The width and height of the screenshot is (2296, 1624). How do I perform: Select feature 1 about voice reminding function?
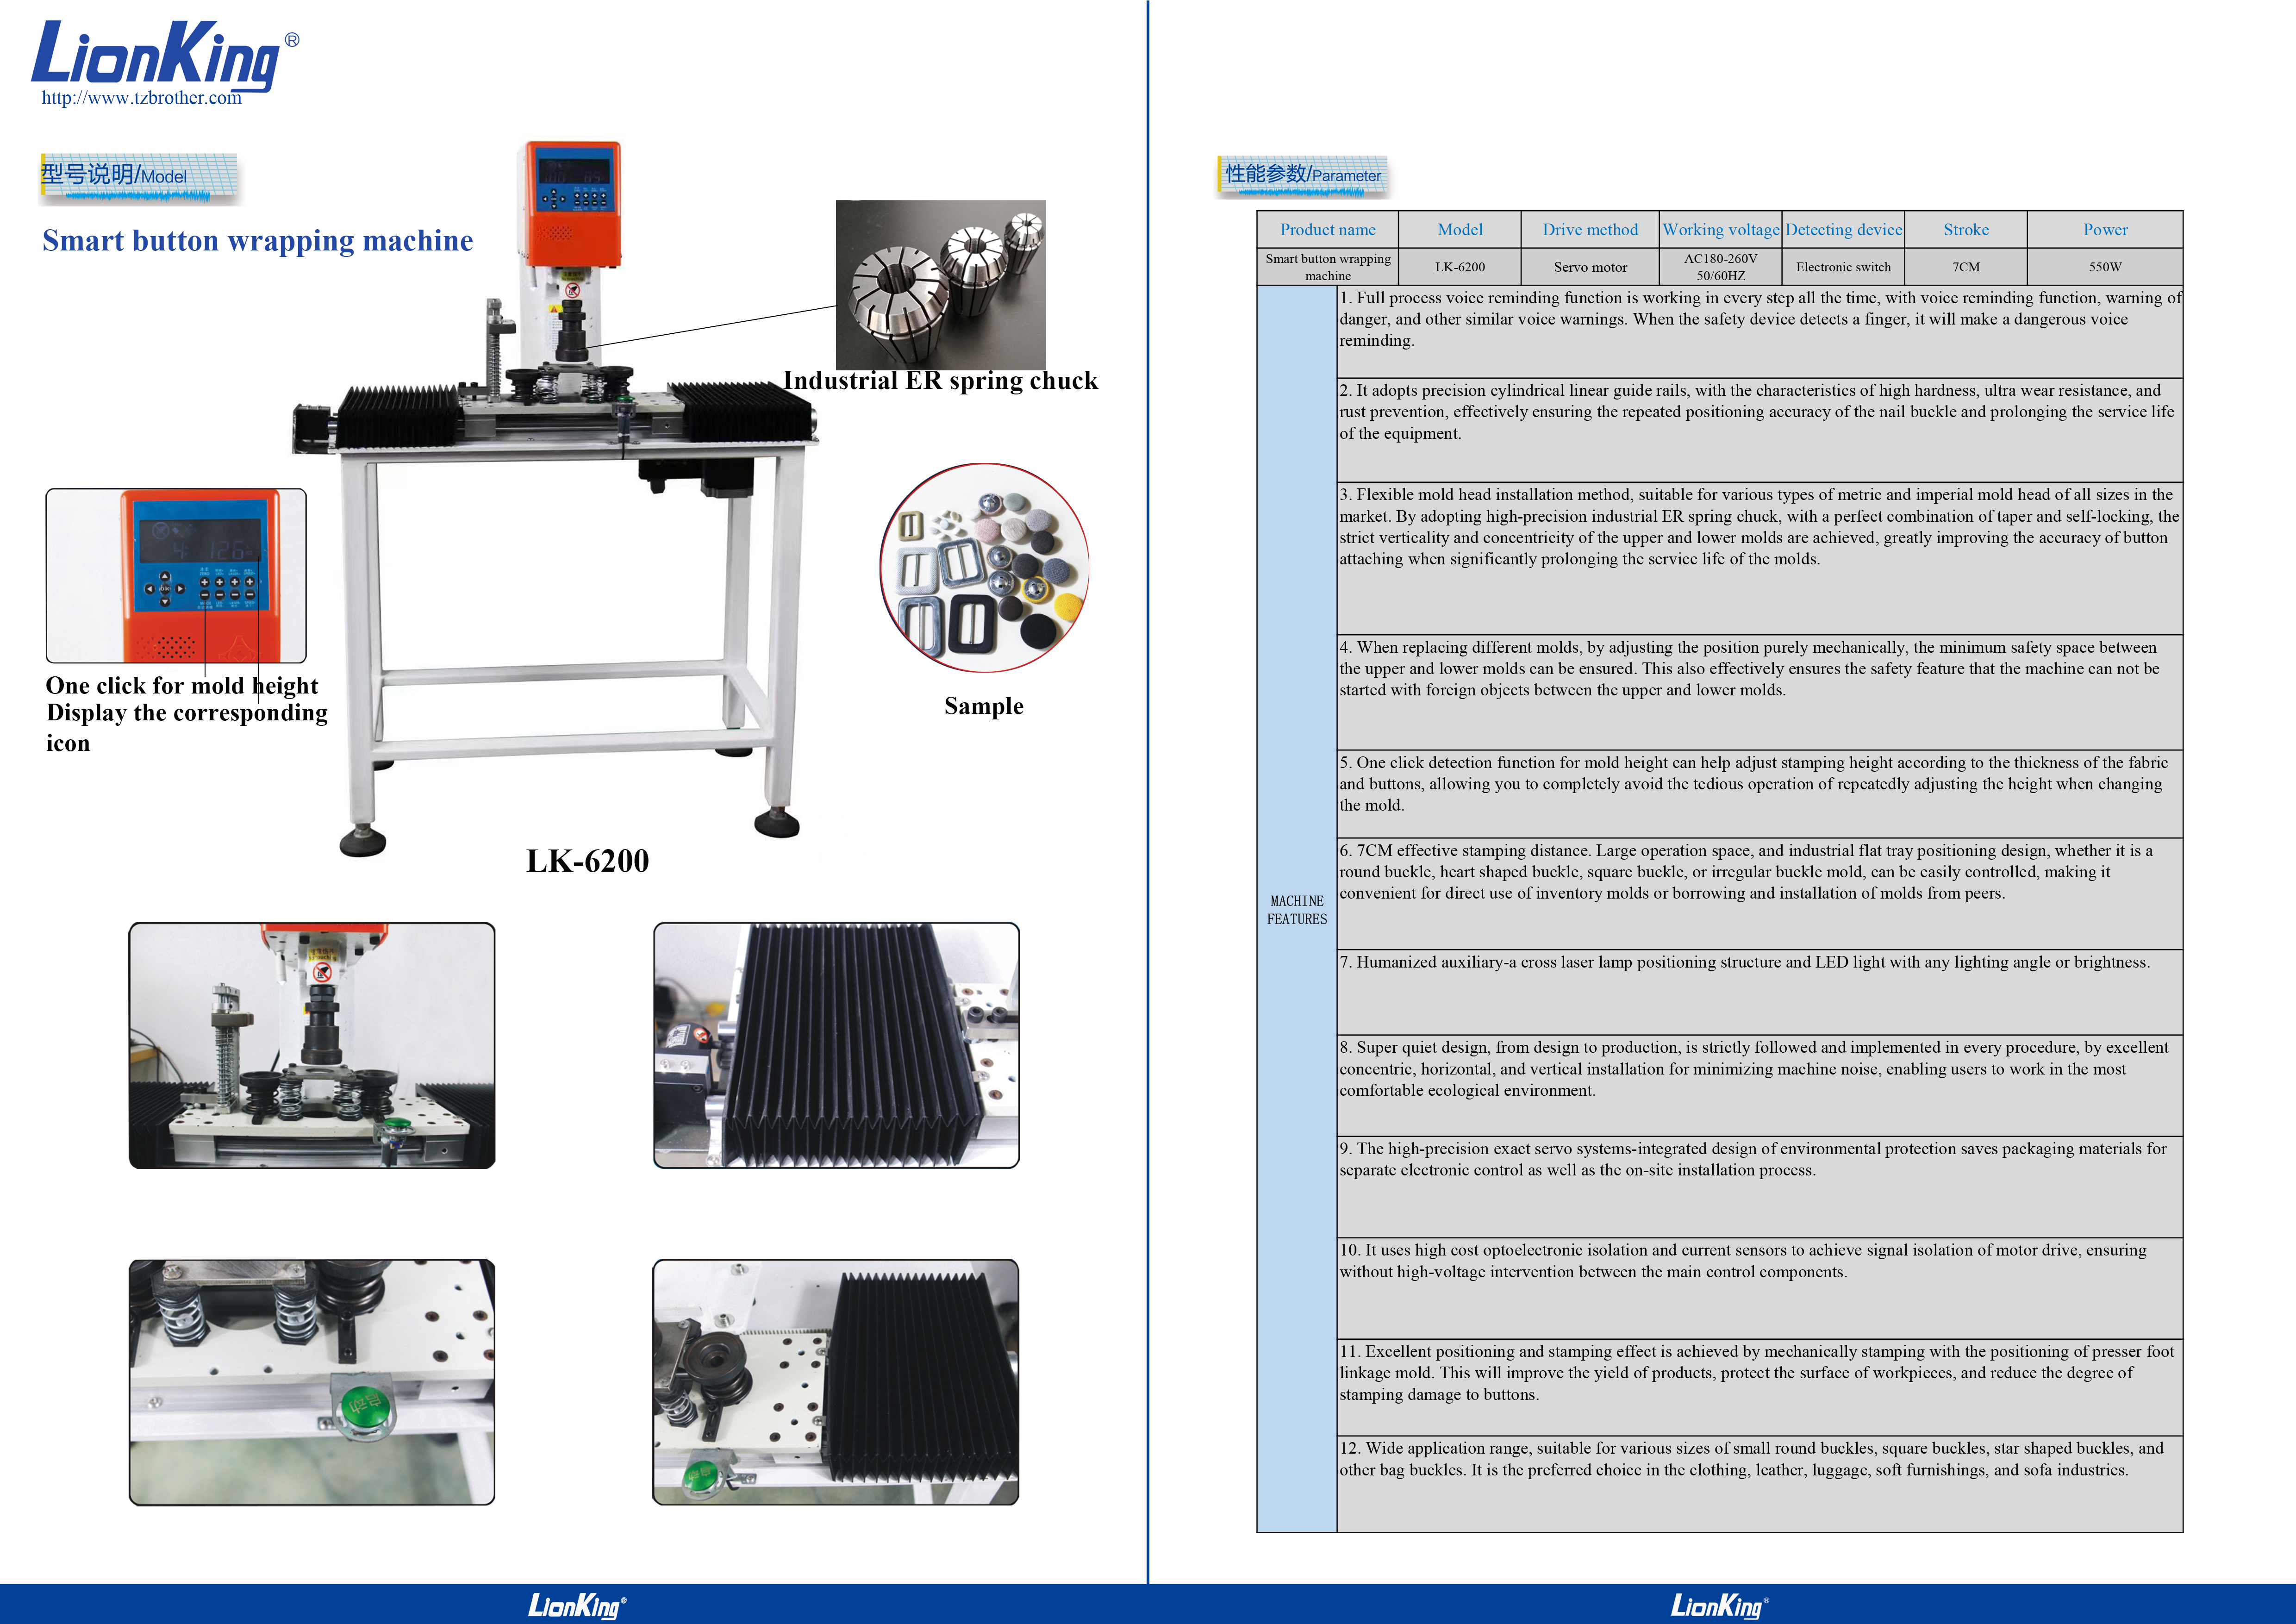coord(1760,332)
